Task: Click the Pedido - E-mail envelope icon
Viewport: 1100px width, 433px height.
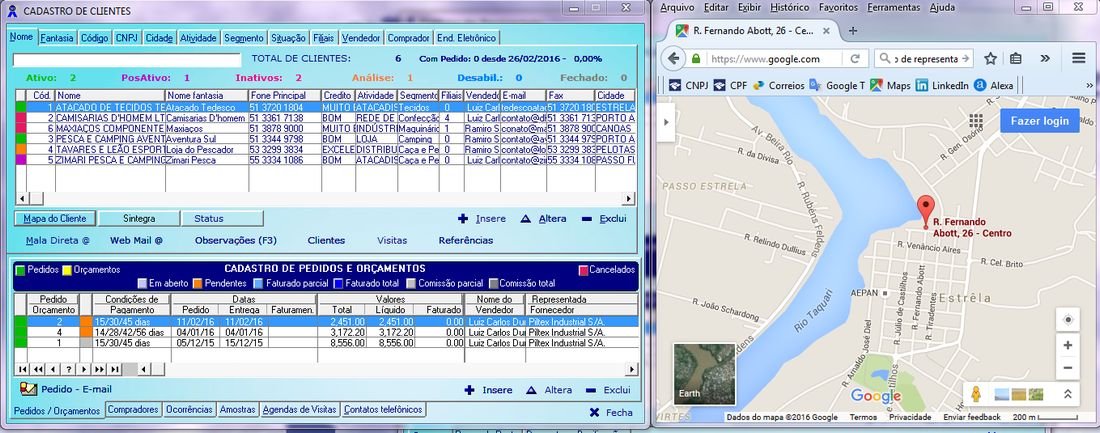Action: tap(27, 389)
